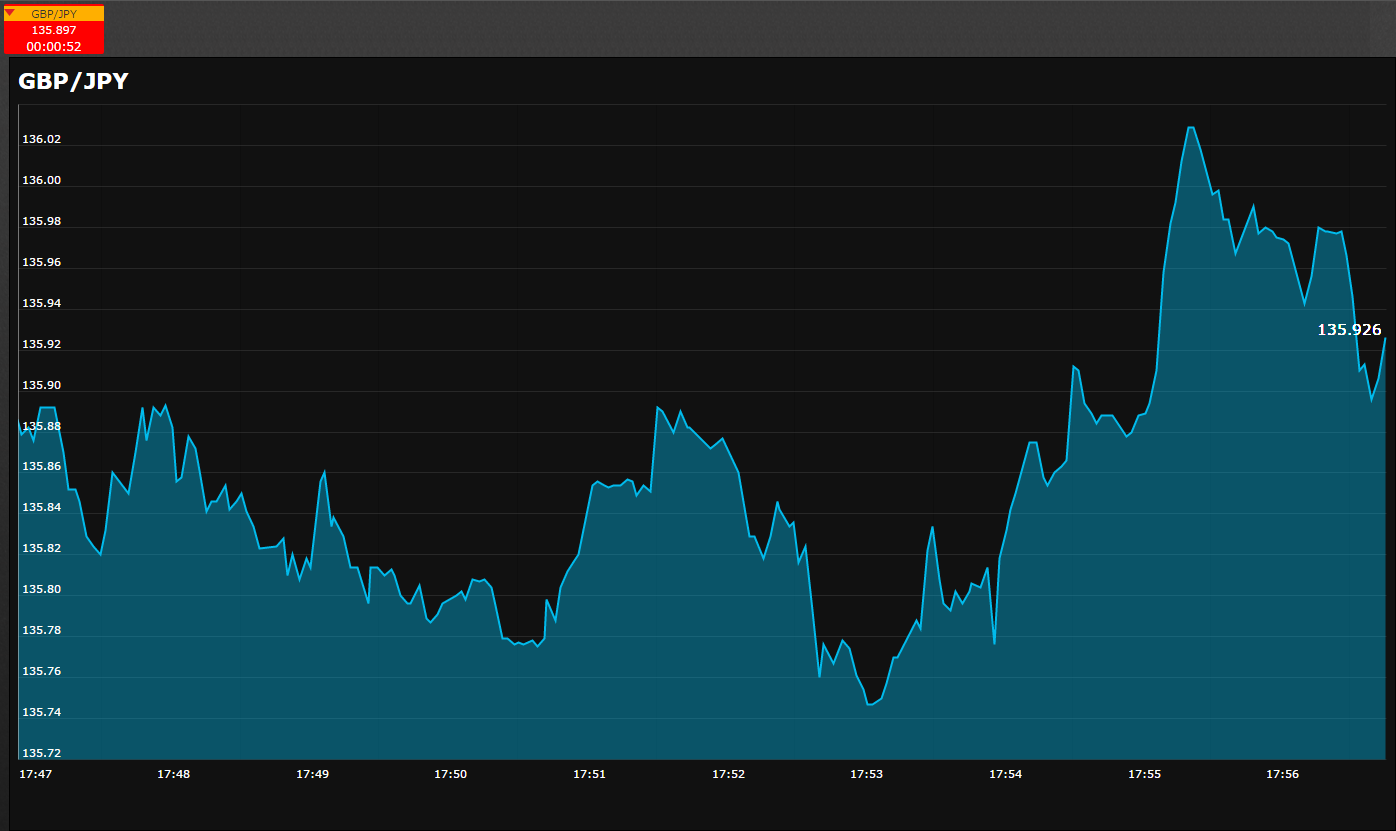Click the 135.96 price axis label
The width and height of the screenshot is (1396, 831).
pos(41,262)
